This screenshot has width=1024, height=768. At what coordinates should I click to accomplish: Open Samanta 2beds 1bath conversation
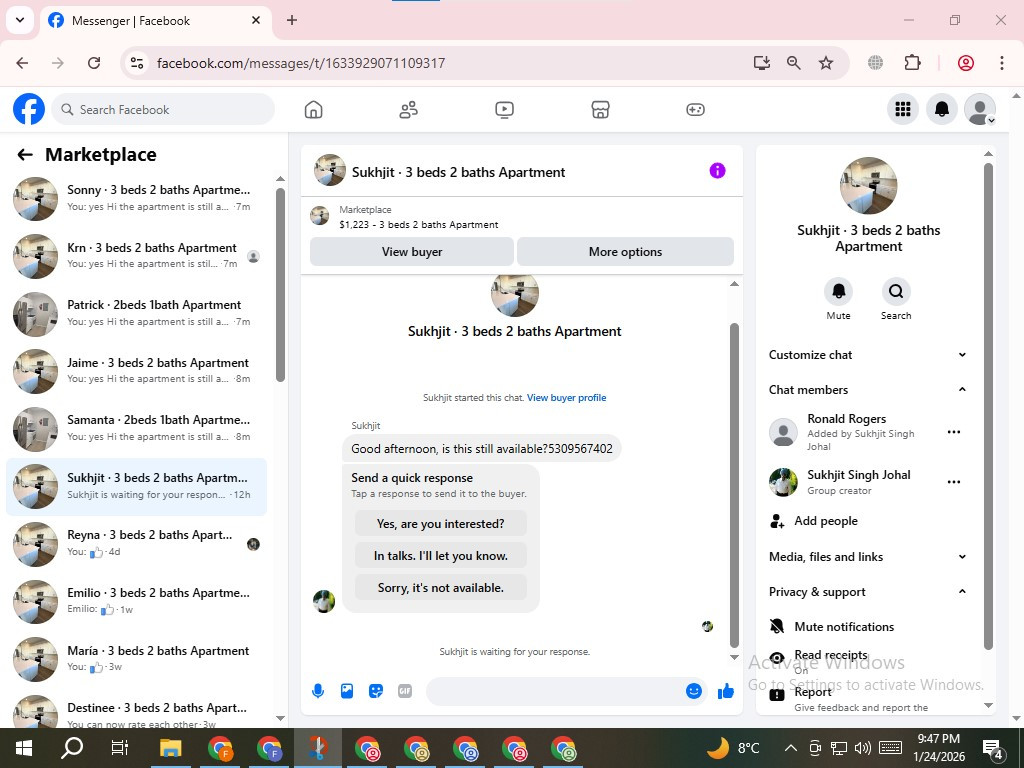pos(136,429)
